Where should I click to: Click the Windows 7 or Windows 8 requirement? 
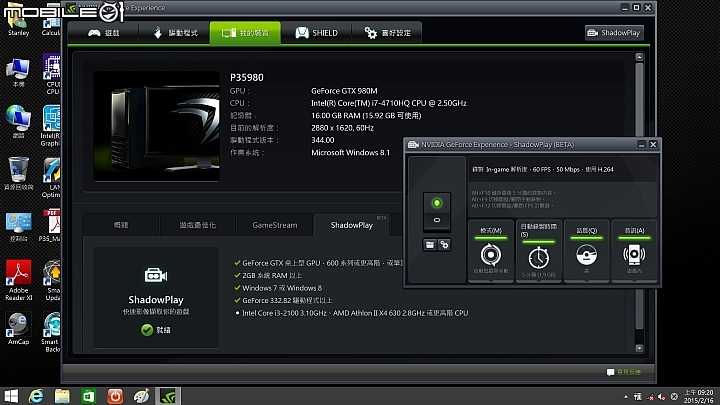coord(278,288)
